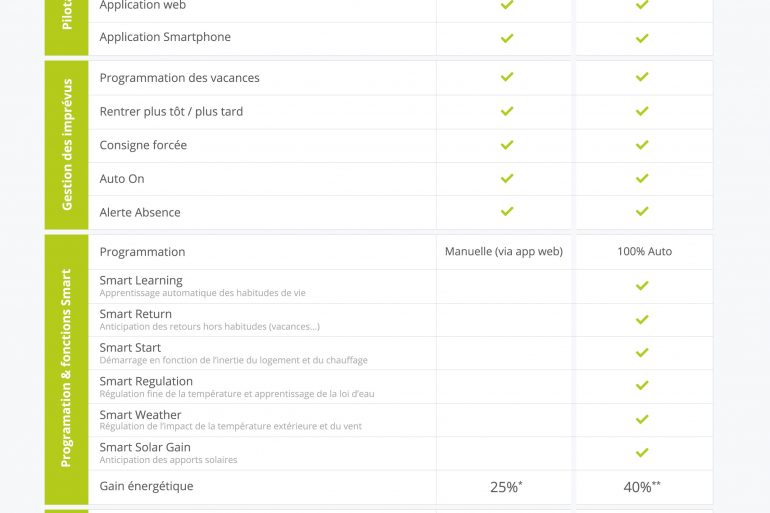This screenshot has width=770, height=513.
Task: Click second-column checkmark for Auto On
Action: pyautogui.click(x=642, y=178)
